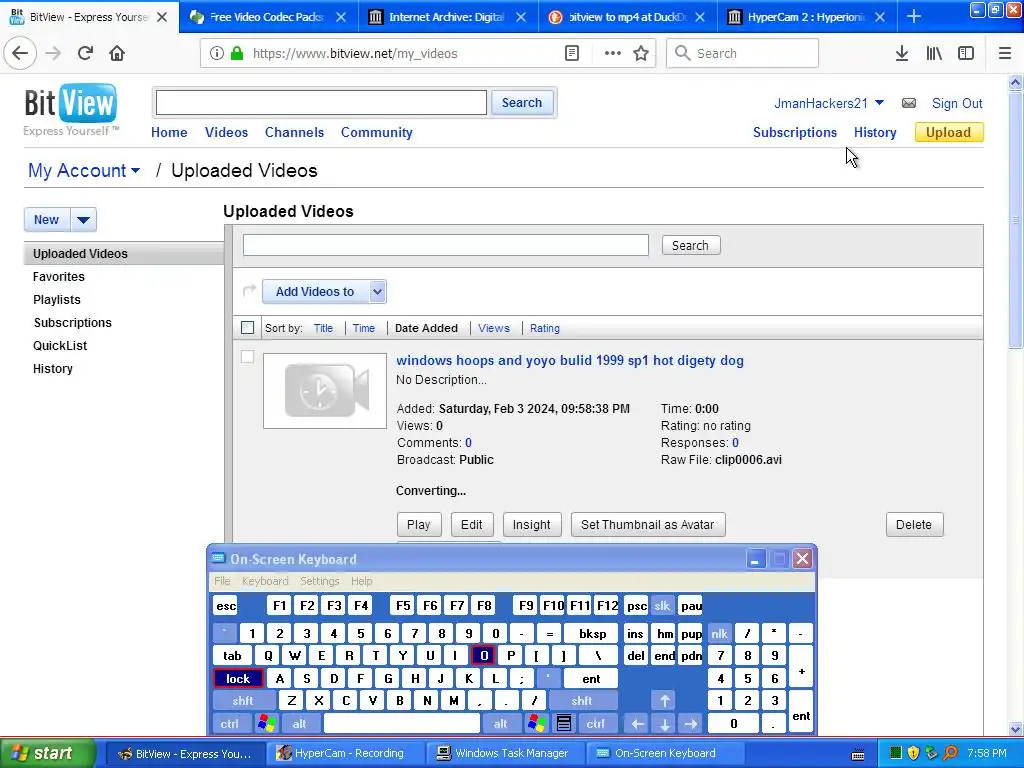Click the keyboard icon left of system tray
The width and height of the screenshot is (1024, 768).
858,754
